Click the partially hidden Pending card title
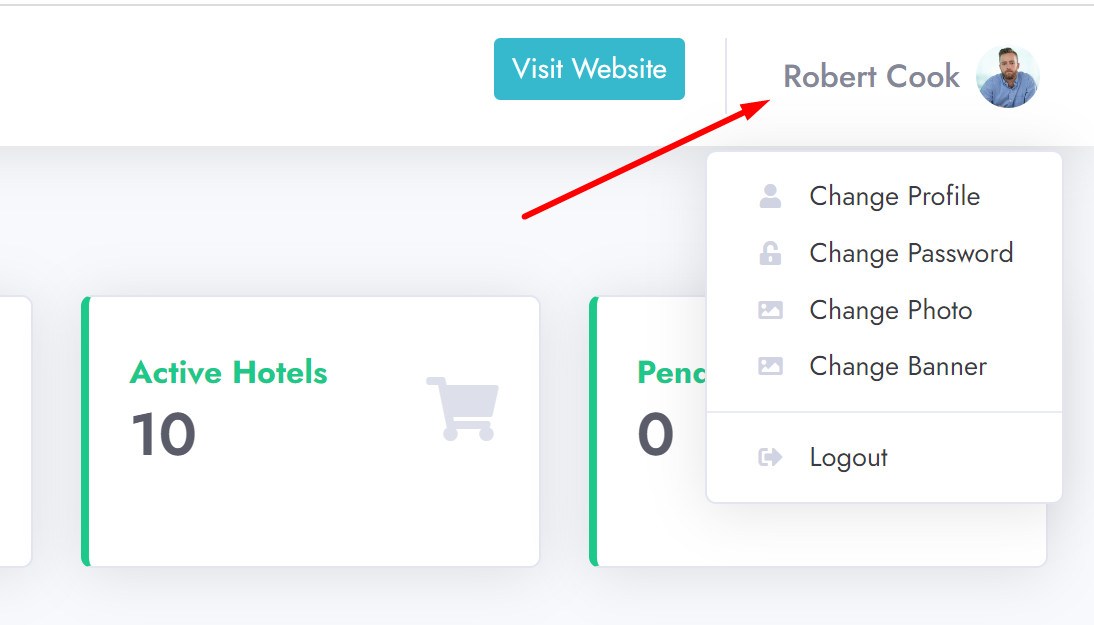Viewport: 1094px width, 625px height. [671, 372]
